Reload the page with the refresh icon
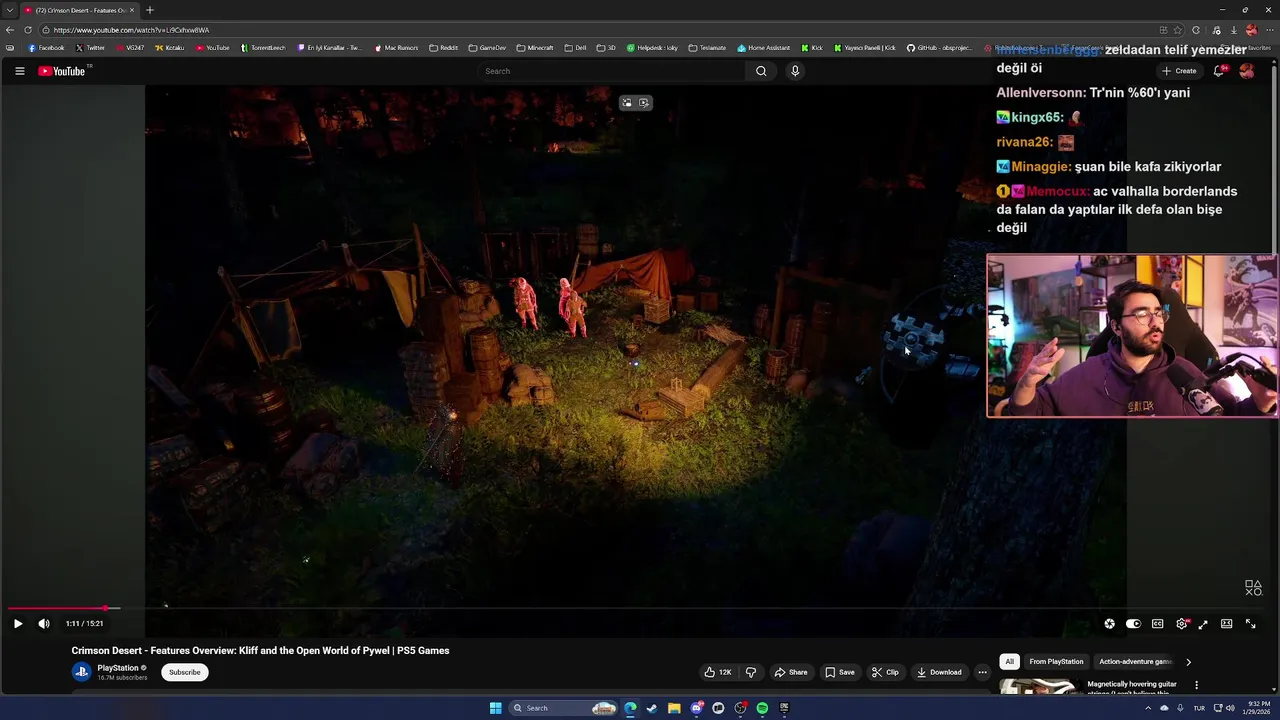 click(x=28, y=30)
